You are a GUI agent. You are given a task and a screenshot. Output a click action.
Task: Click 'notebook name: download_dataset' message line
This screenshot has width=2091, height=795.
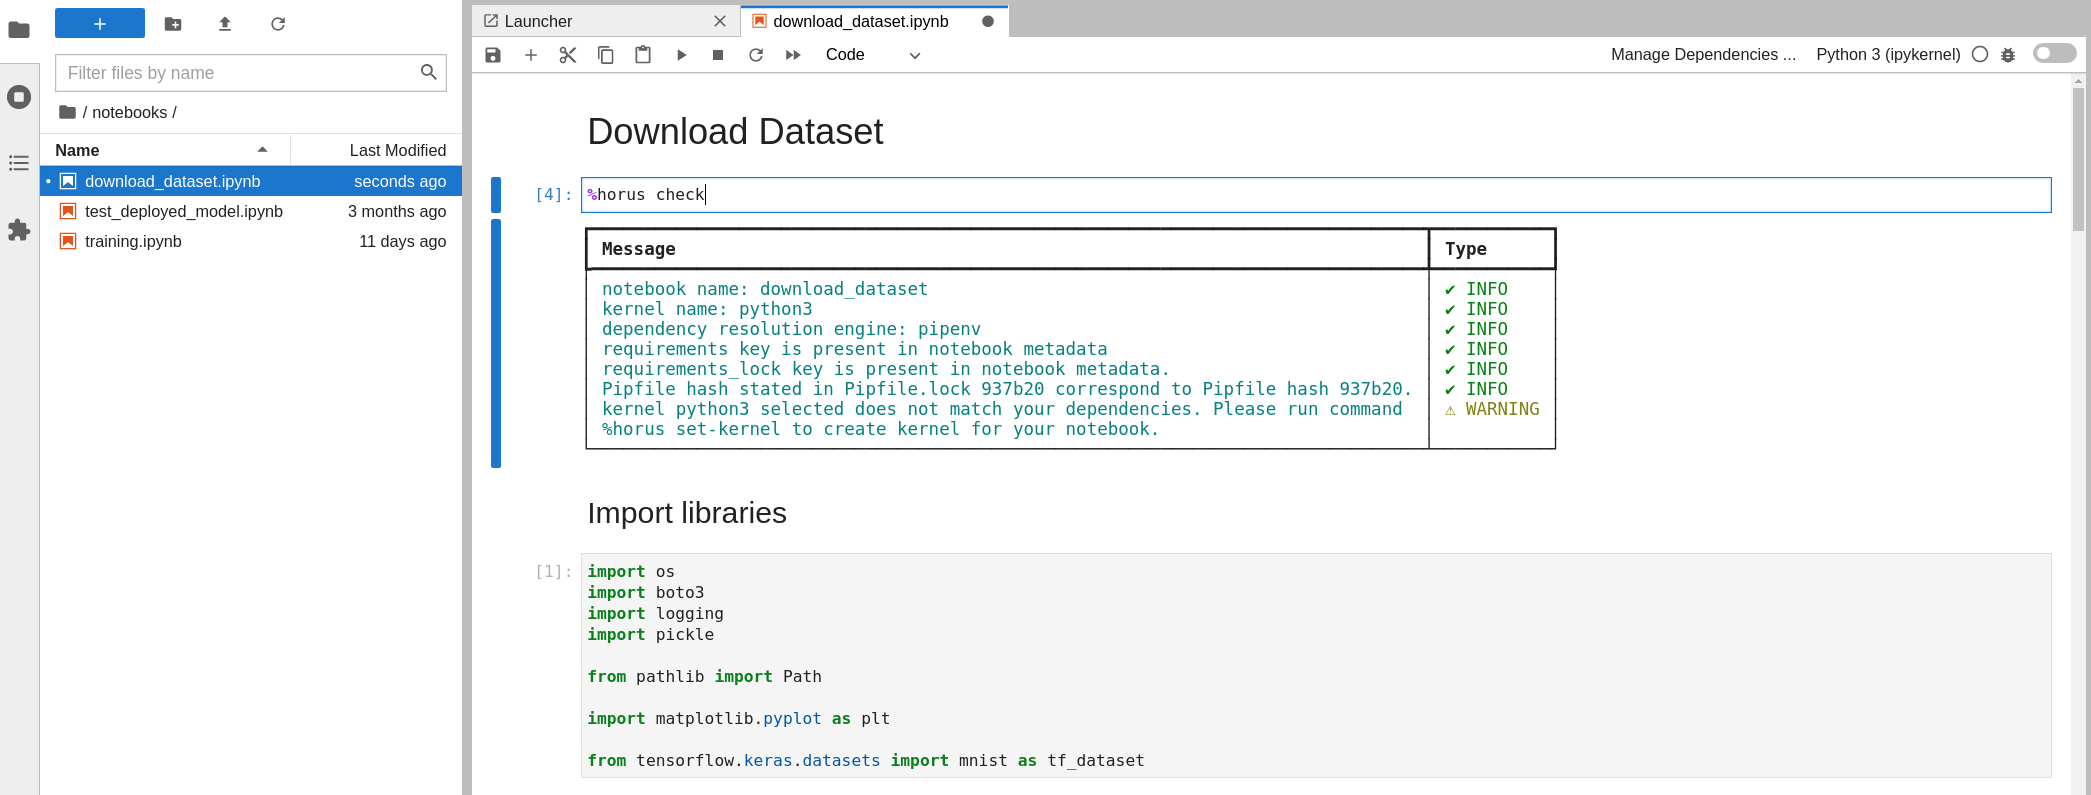pyautogui.click(x=765, y=289)
